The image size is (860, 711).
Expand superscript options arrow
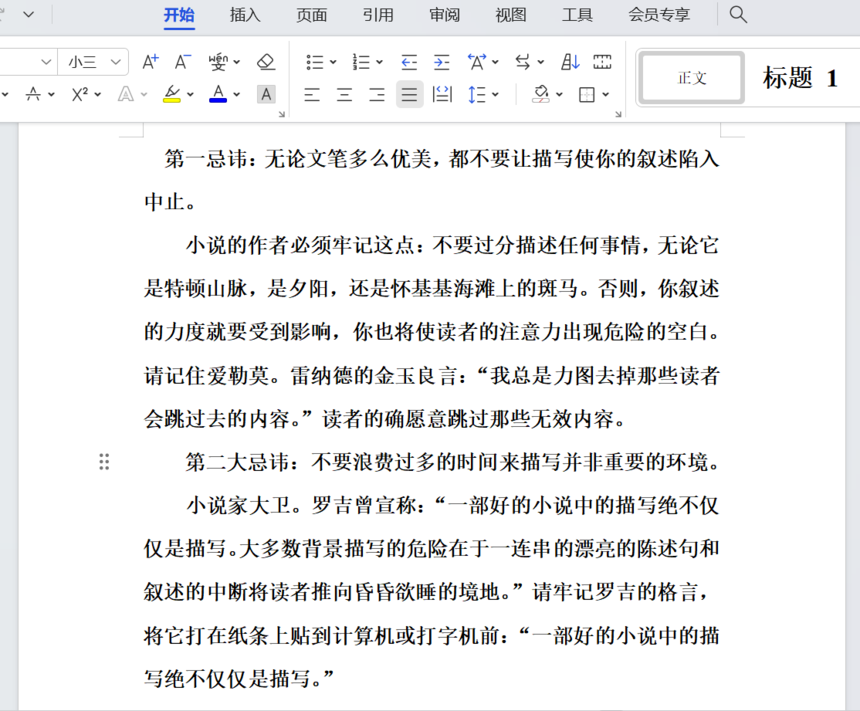(98, 94)
